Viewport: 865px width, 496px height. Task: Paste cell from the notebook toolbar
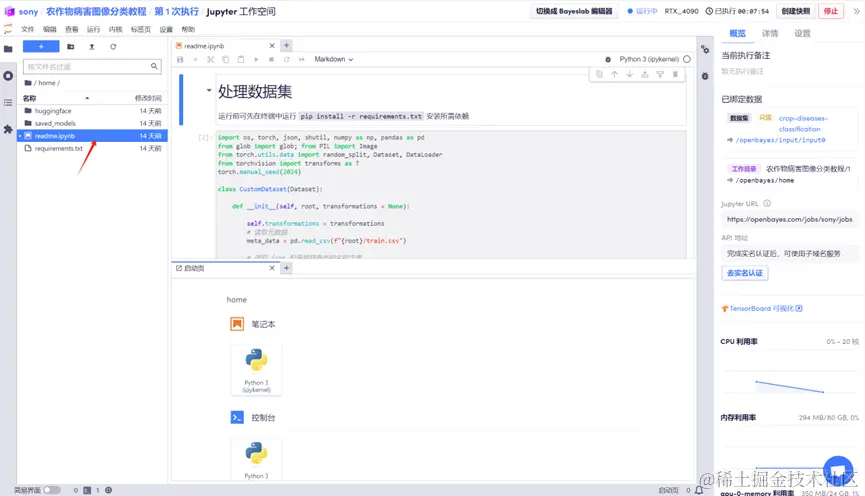(x=241, y=60)
